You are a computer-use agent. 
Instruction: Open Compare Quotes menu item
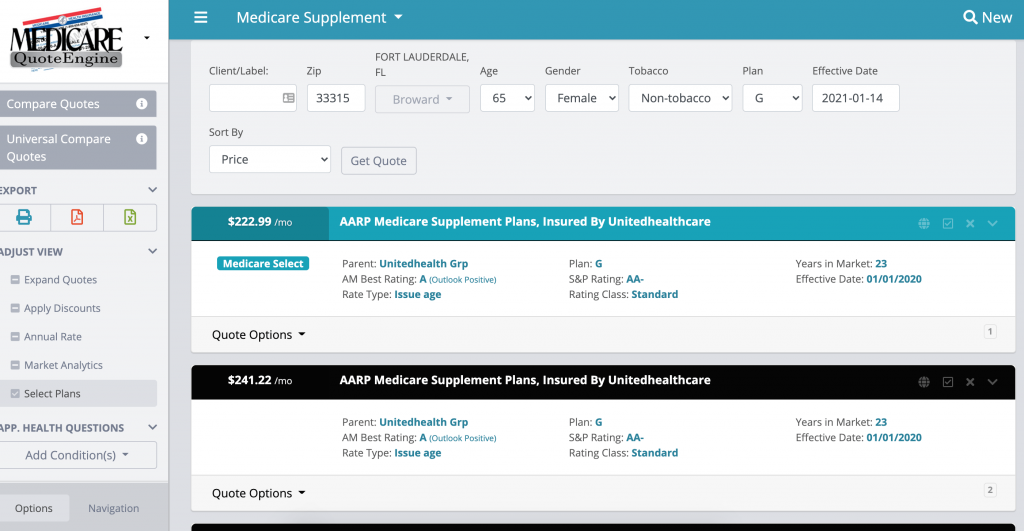click(x=78, y=104)
